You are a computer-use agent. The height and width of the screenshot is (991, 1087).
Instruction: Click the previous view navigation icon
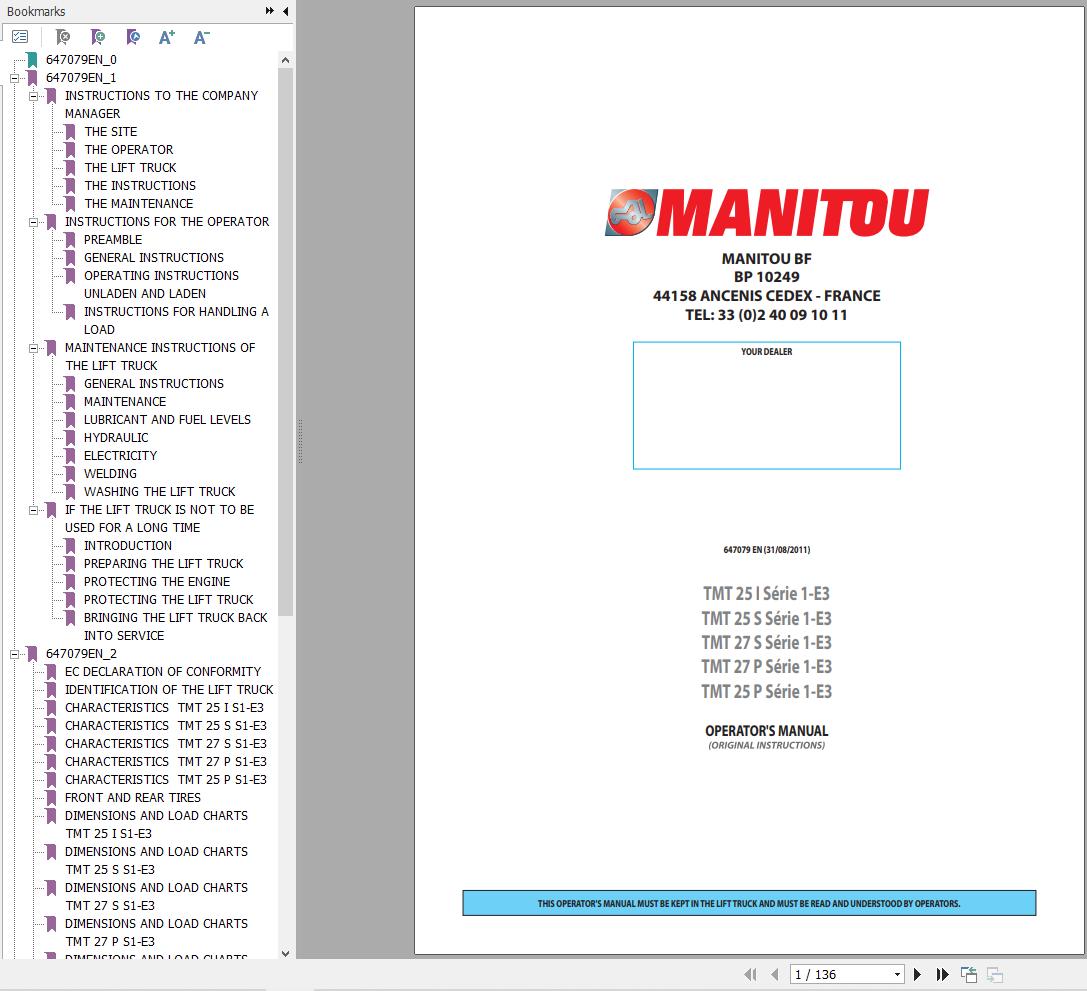[x=968, y=974]
